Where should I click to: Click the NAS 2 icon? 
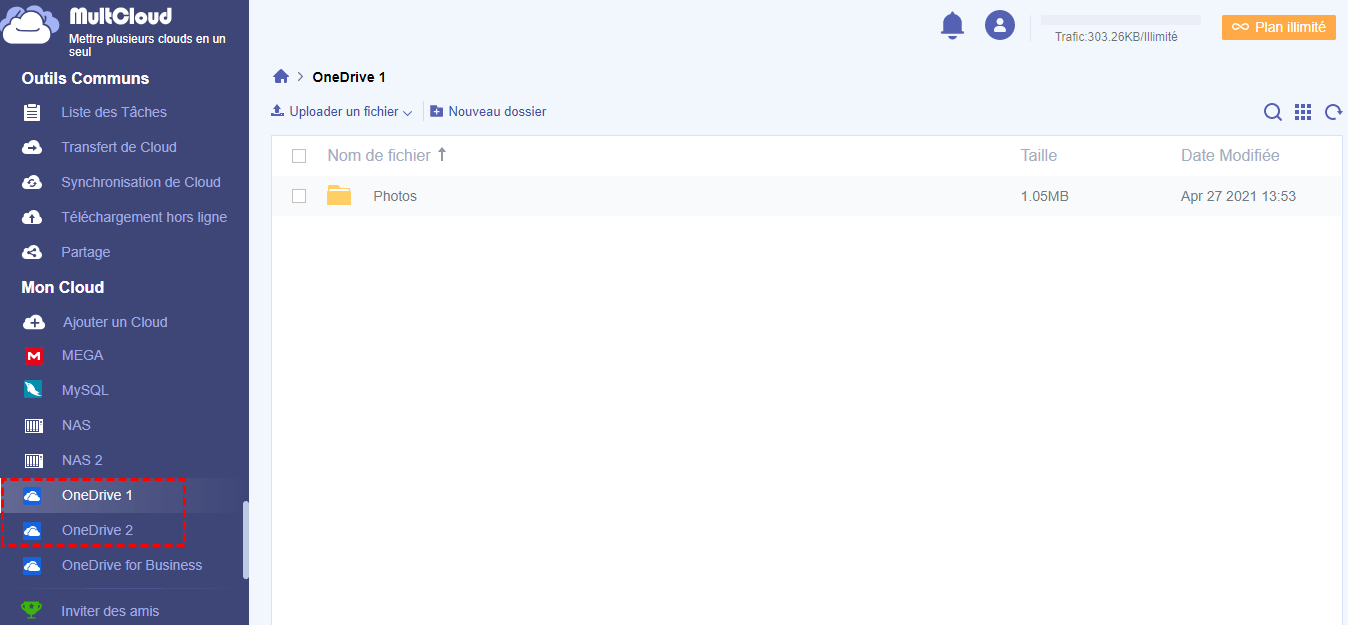(x=34, y=461)
